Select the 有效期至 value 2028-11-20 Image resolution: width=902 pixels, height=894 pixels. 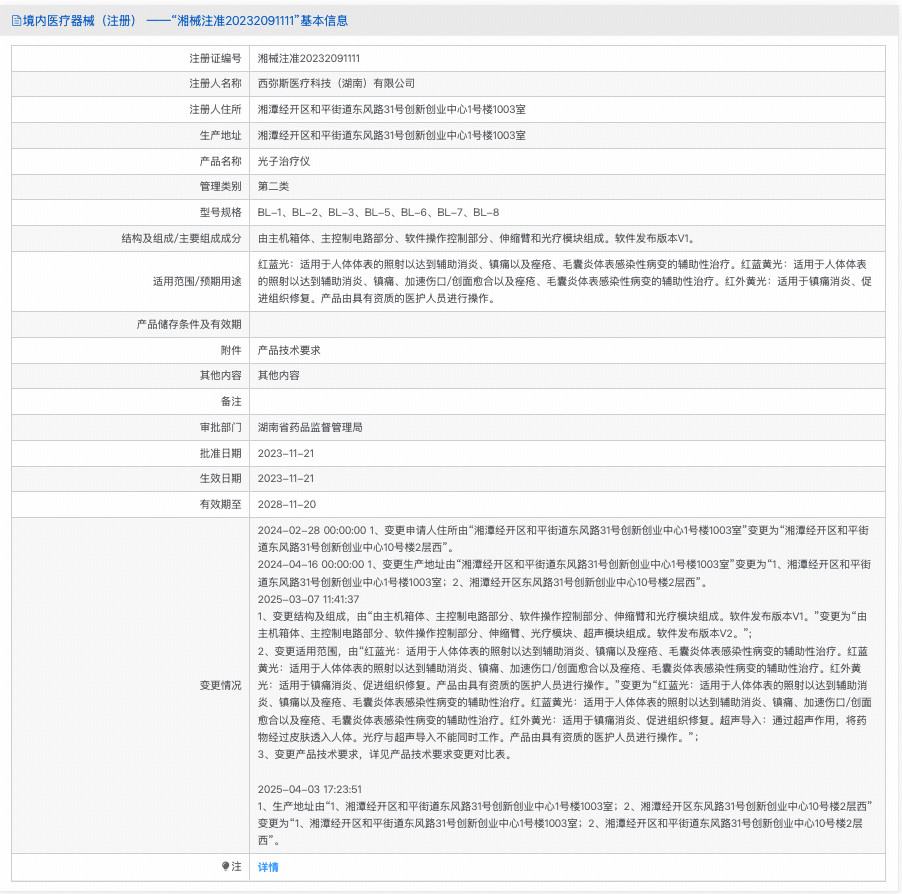(285, 504)
